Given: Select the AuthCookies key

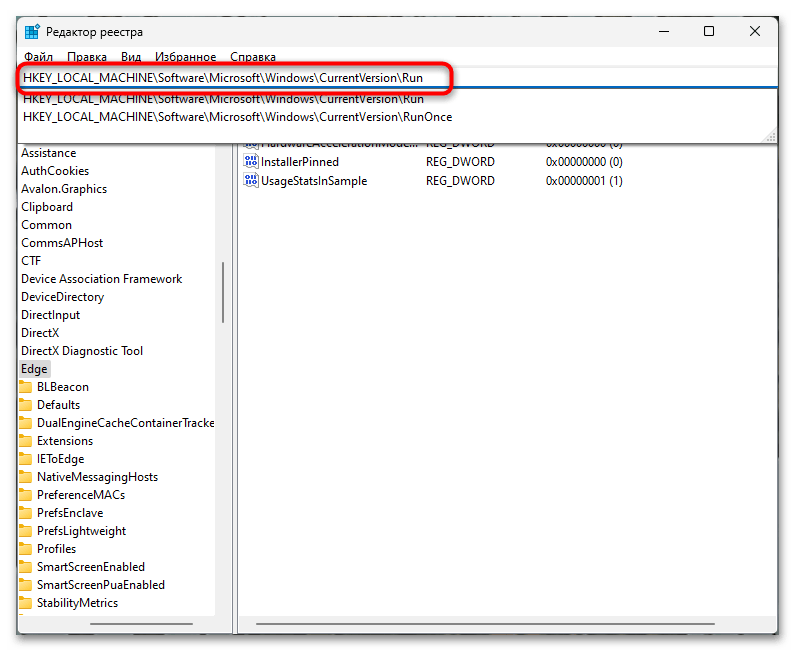Looking at the screenshot, I should (55, 171).
